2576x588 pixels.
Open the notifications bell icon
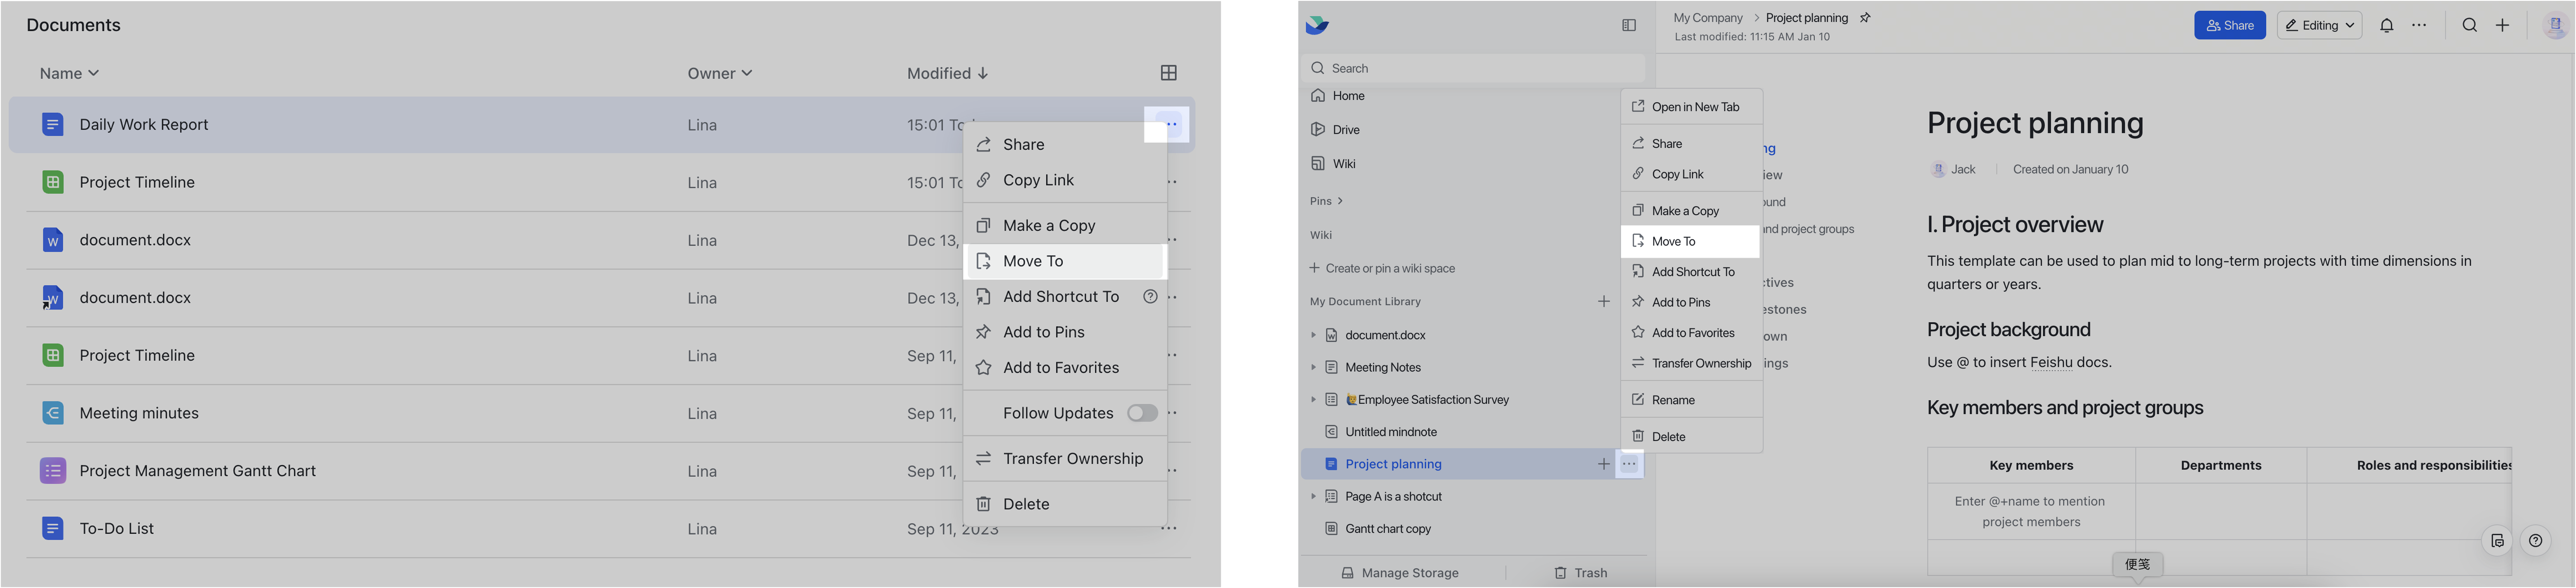(x=2386, y=26)
